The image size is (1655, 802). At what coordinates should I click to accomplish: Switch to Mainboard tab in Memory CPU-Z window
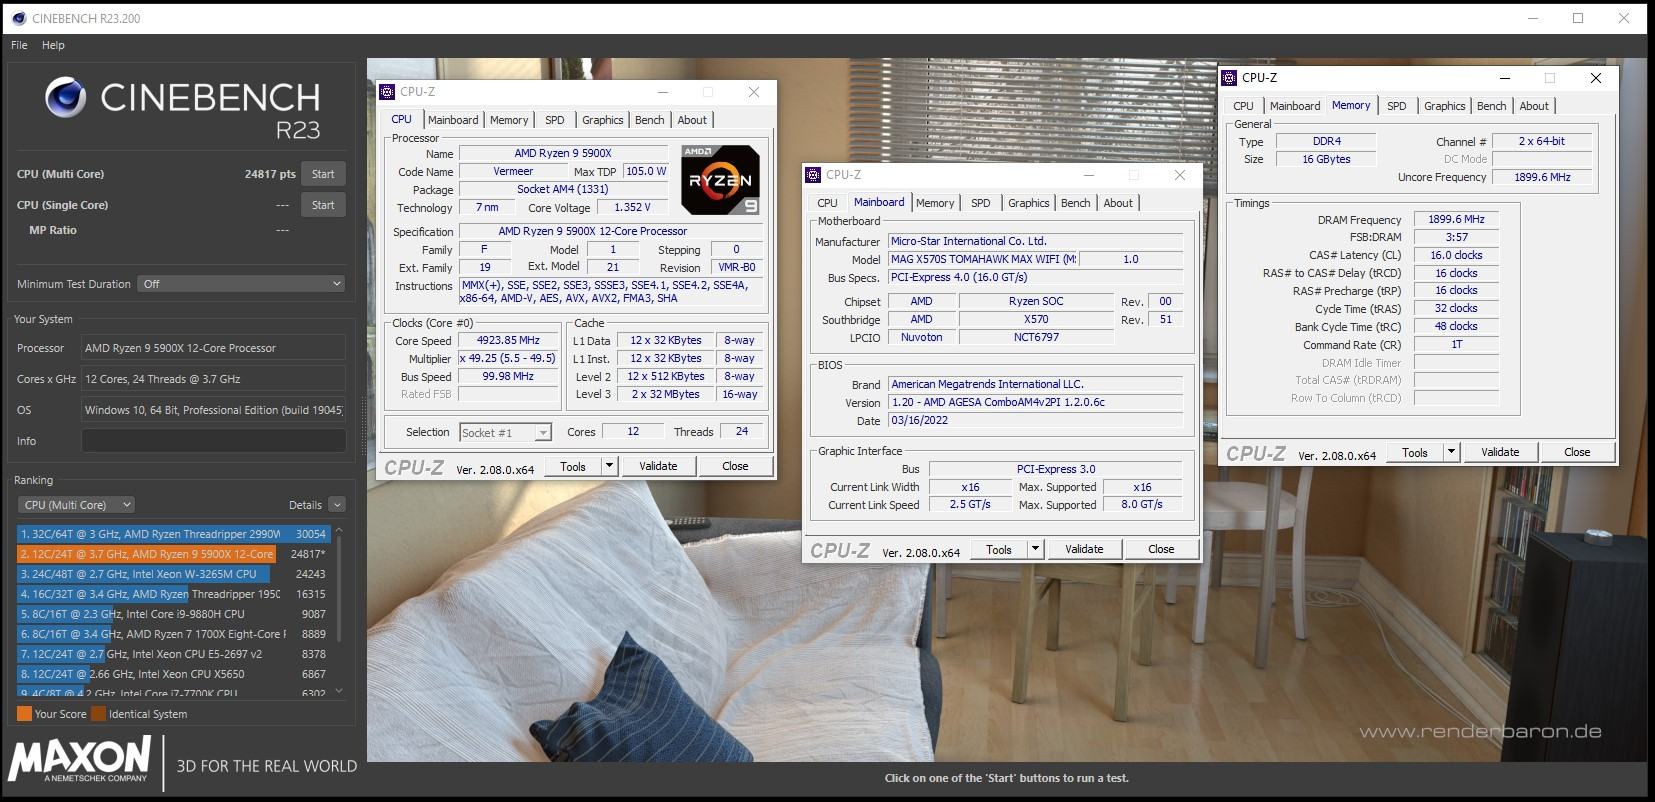[1295, 106]
